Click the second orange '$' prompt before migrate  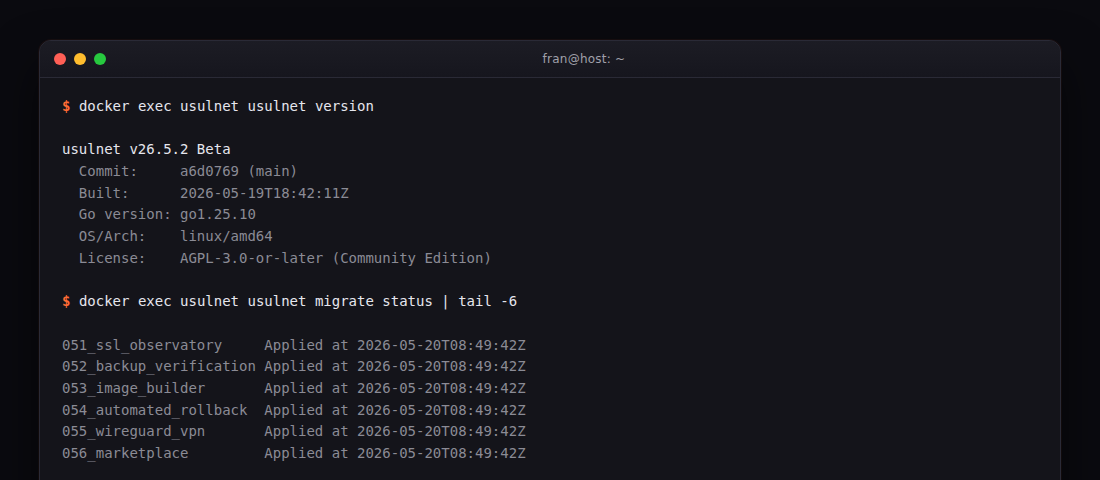tap(66, 301)
